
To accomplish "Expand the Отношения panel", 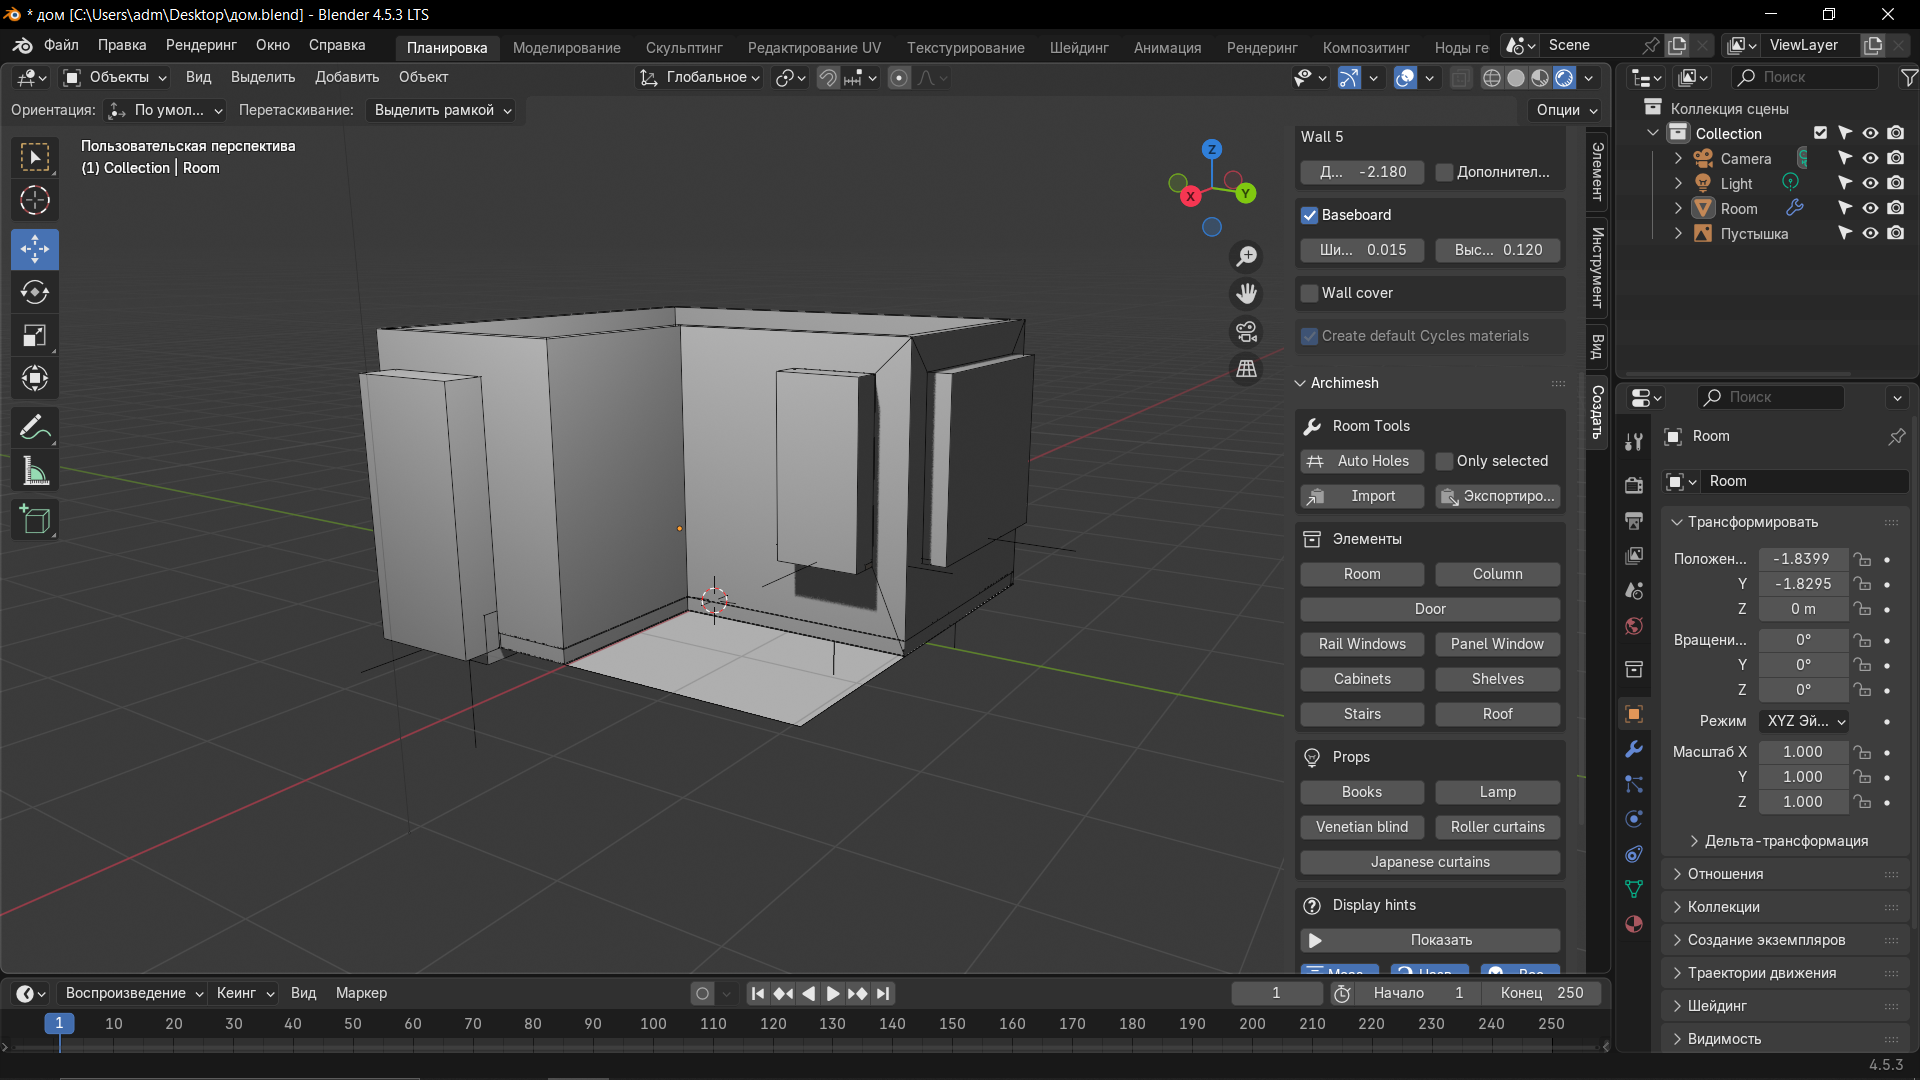I will pyautogui.click(x=1725, y=874).
